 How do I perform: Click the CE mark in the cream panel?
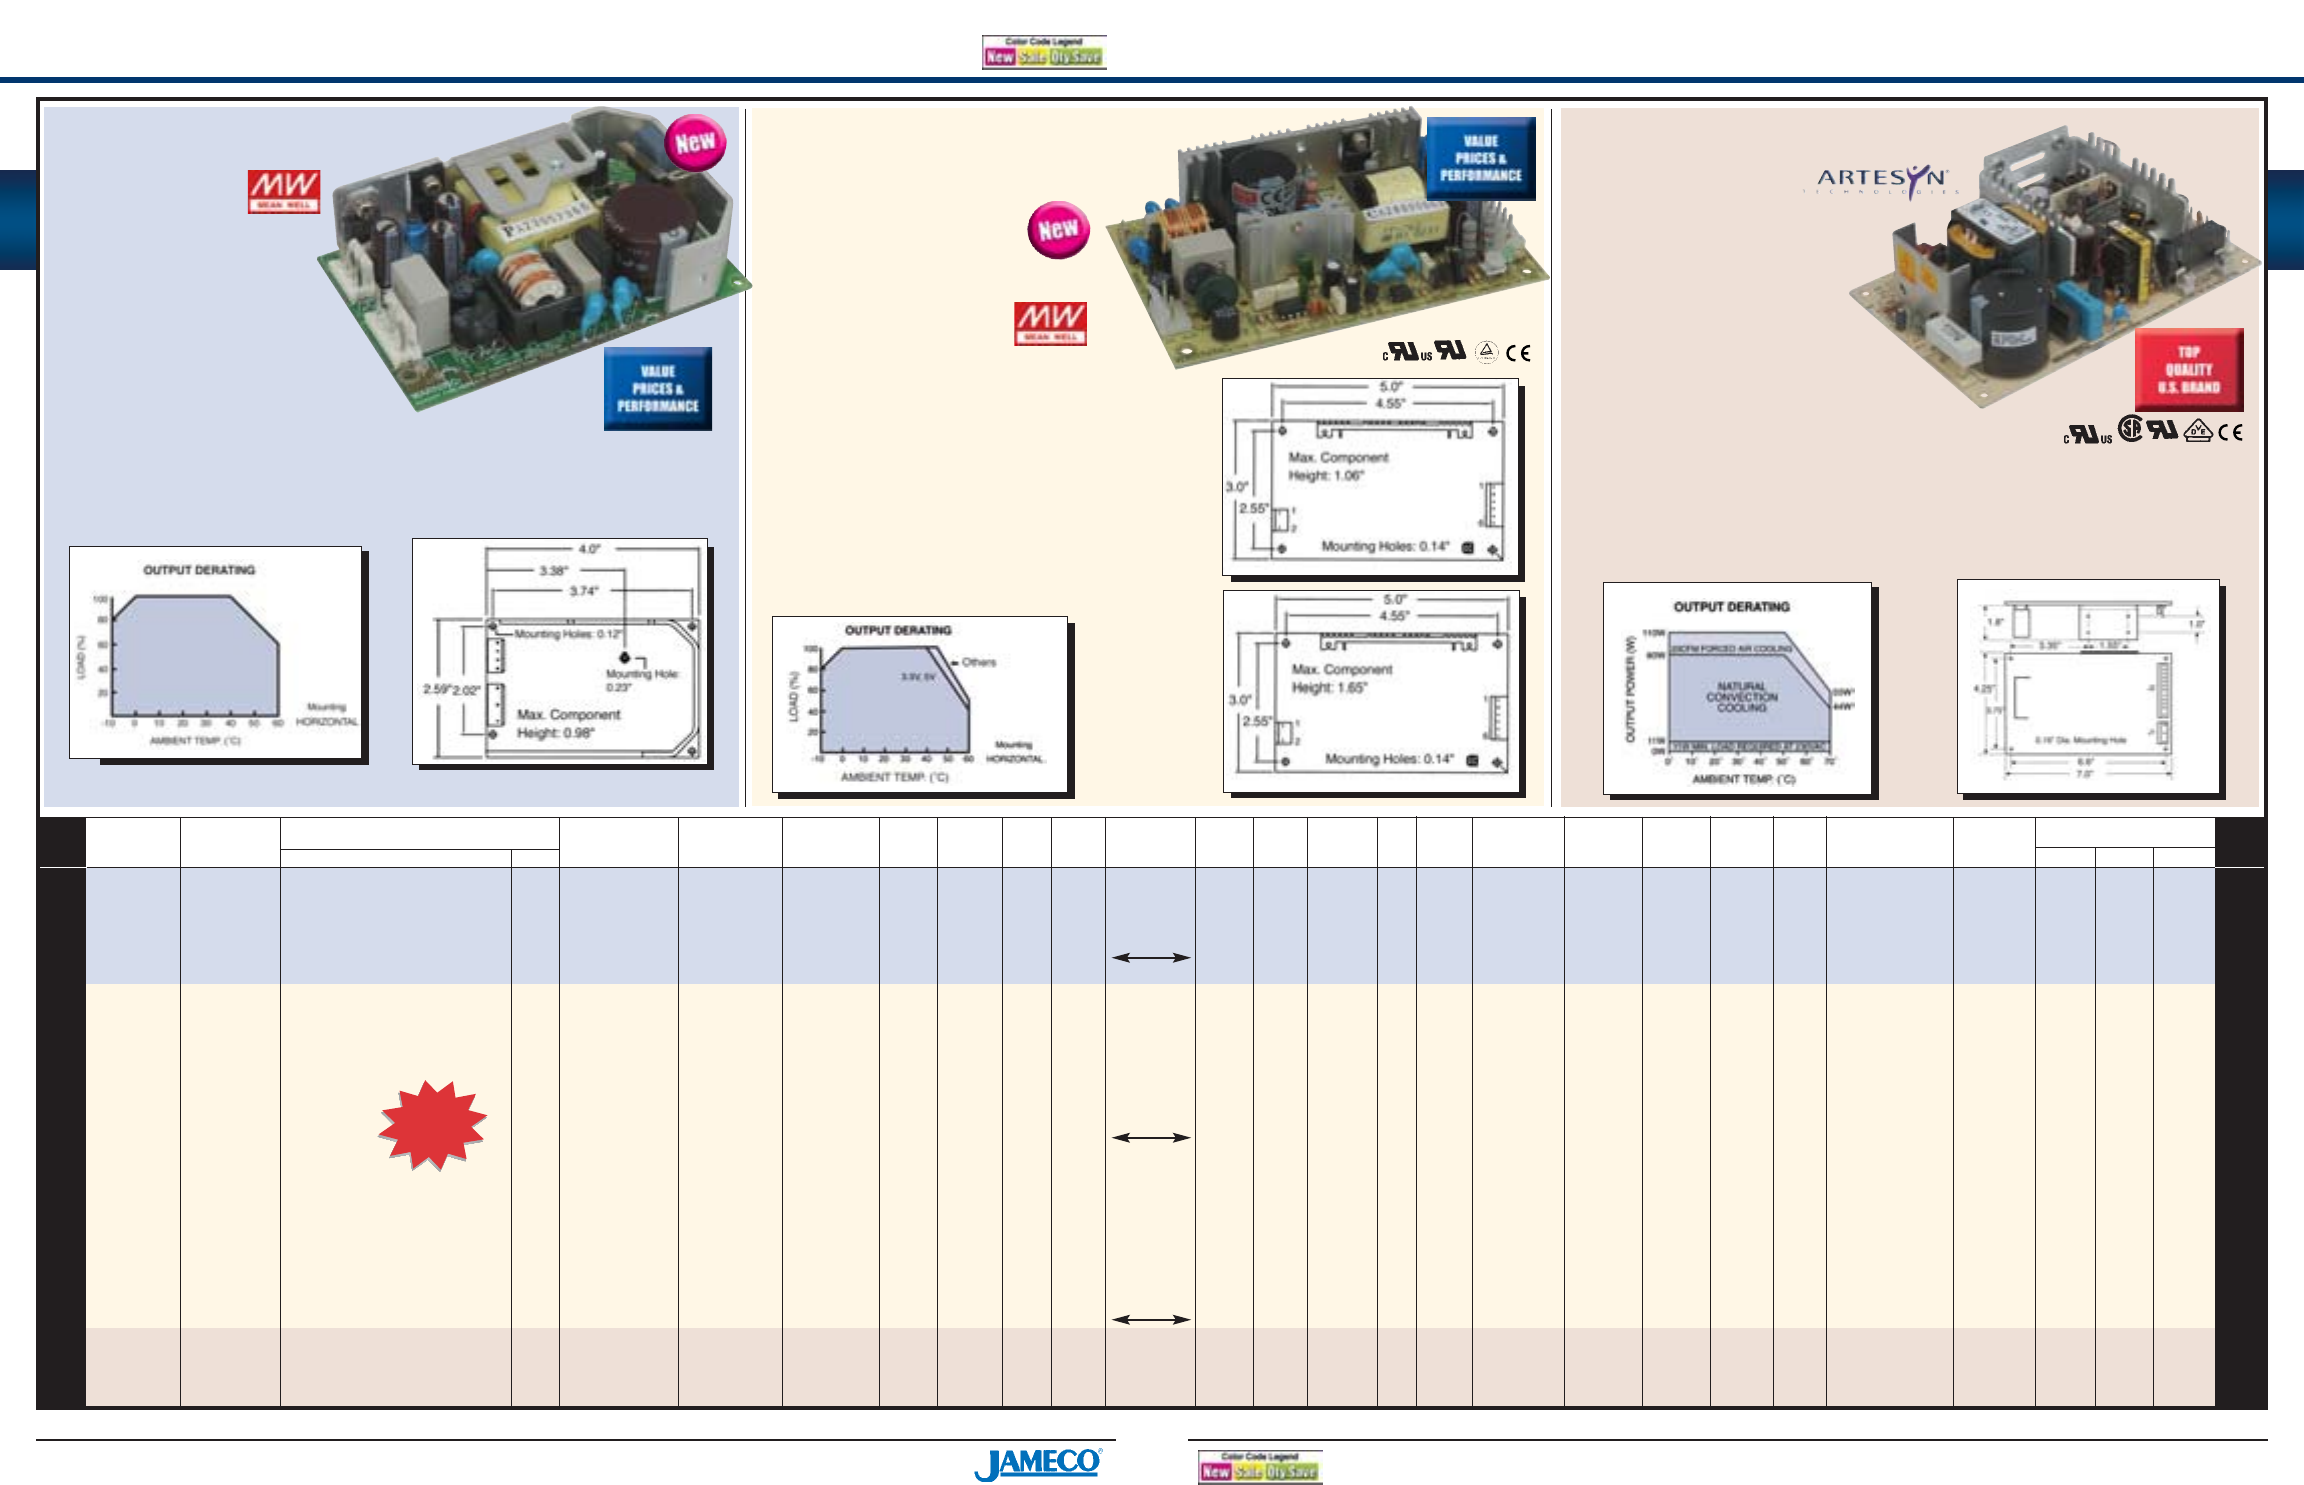click(1518, 353)
